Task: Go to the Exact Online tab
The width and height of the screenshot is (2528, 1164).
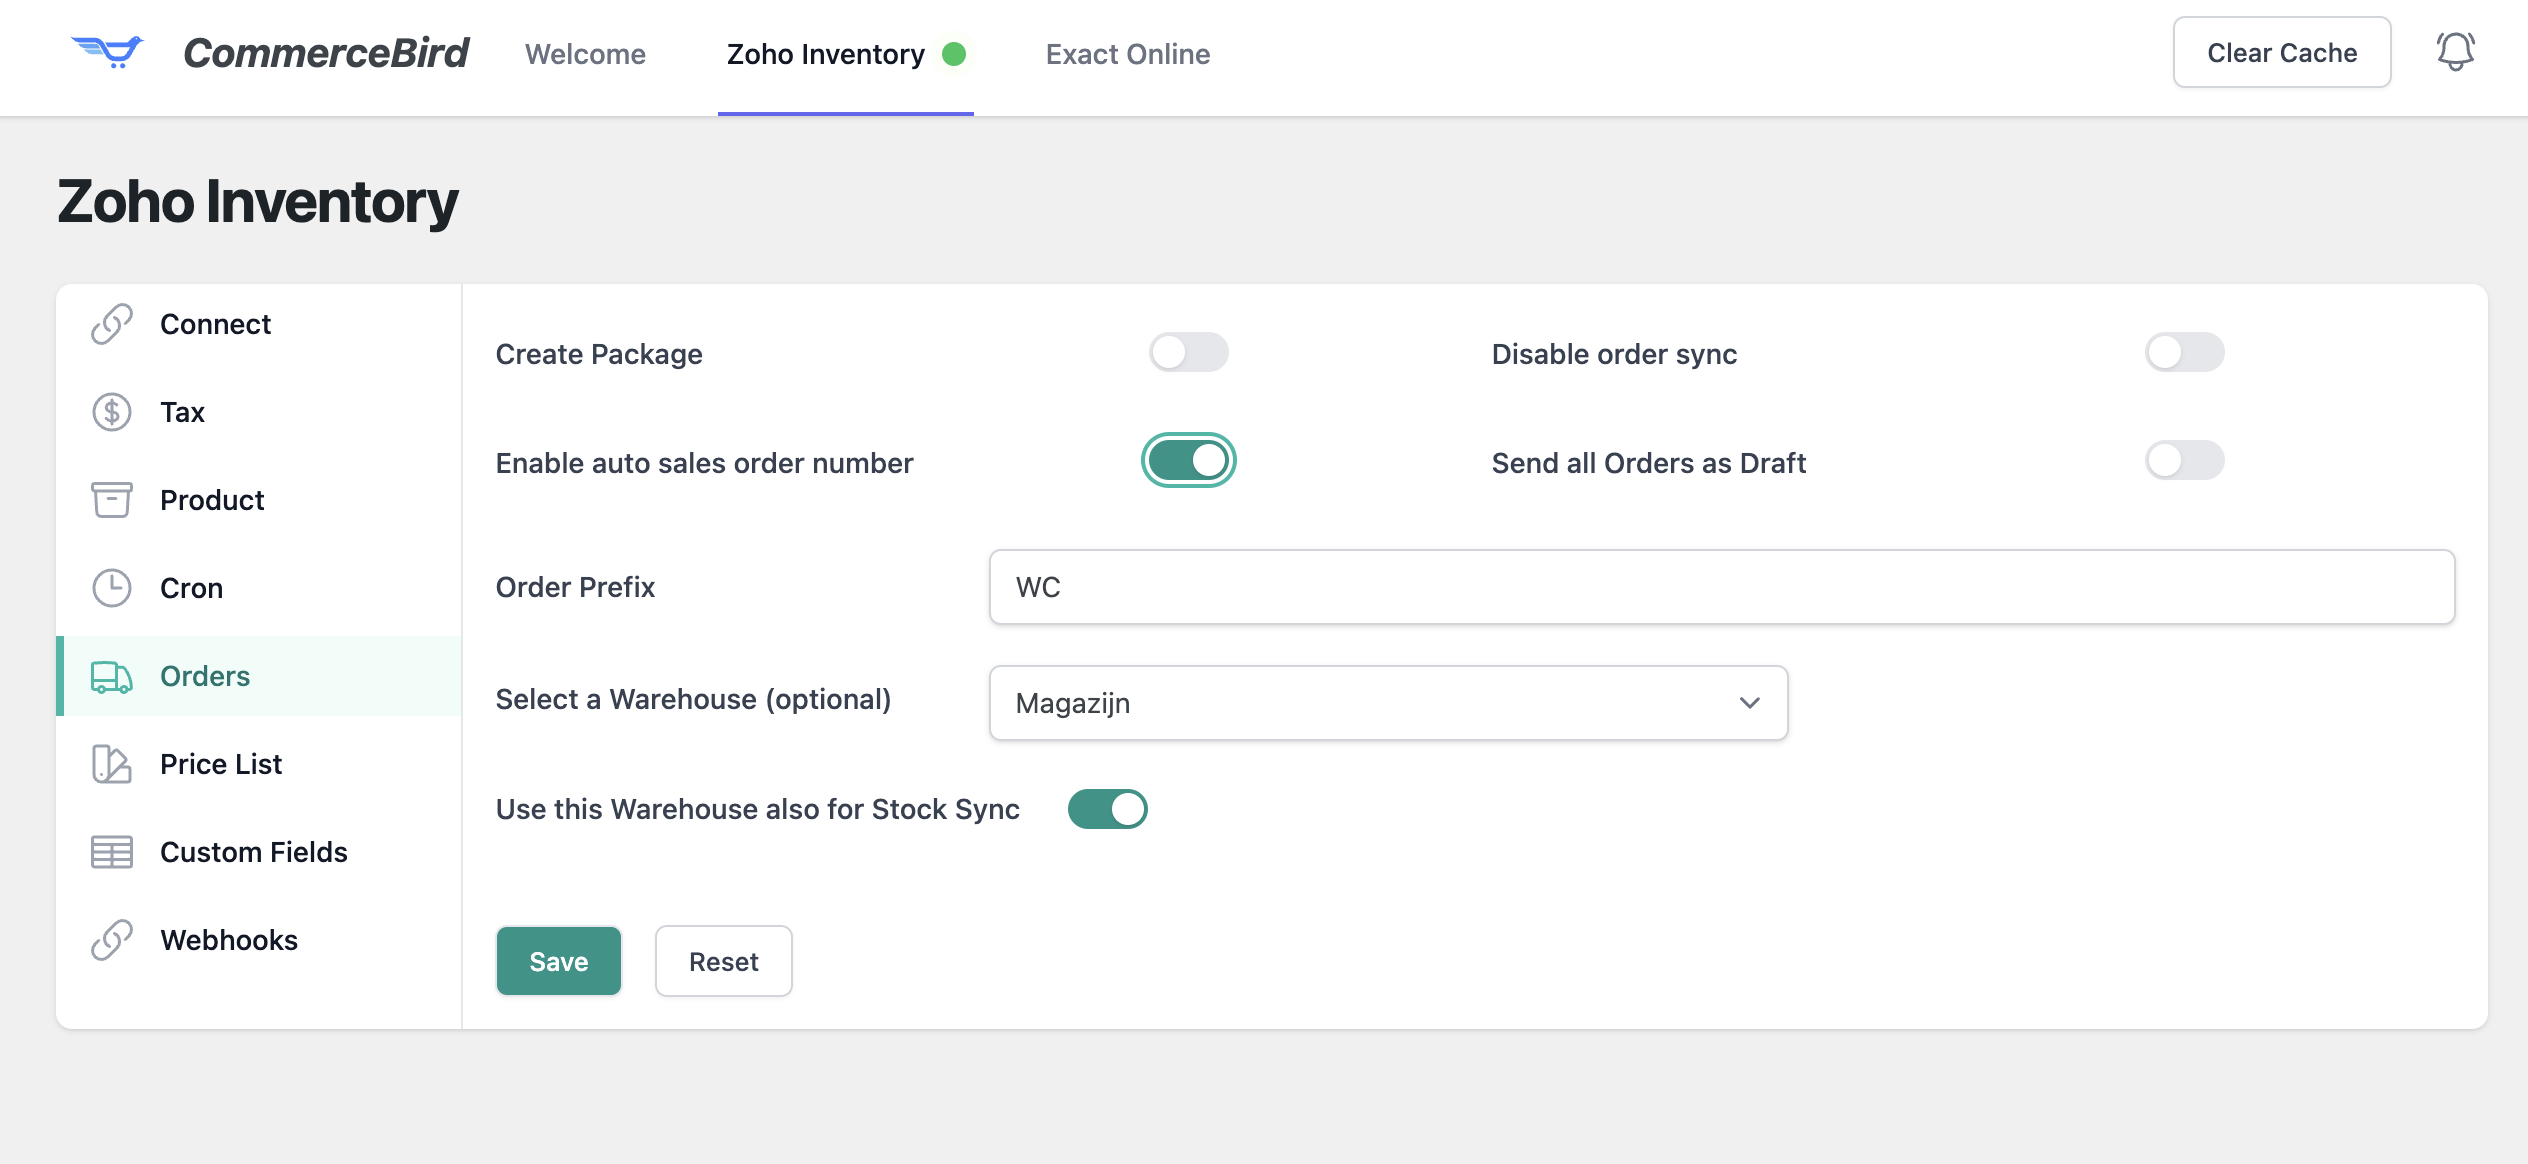Action: (1128, 54)
